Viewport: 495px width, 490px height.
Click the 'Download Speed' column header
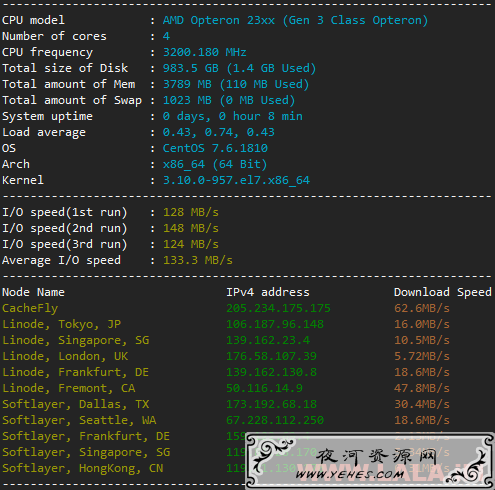(x=443, y=292)
